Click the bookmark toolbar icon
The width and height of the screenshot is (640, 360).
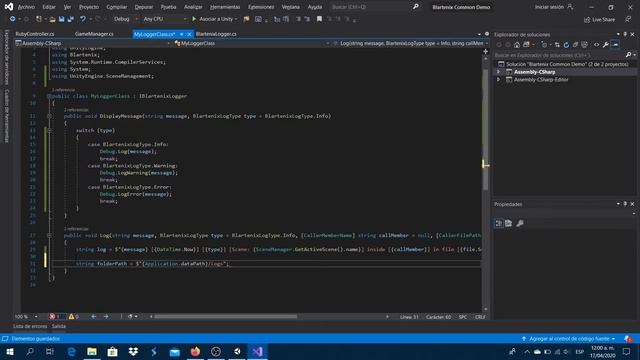[x=319, y=19]
